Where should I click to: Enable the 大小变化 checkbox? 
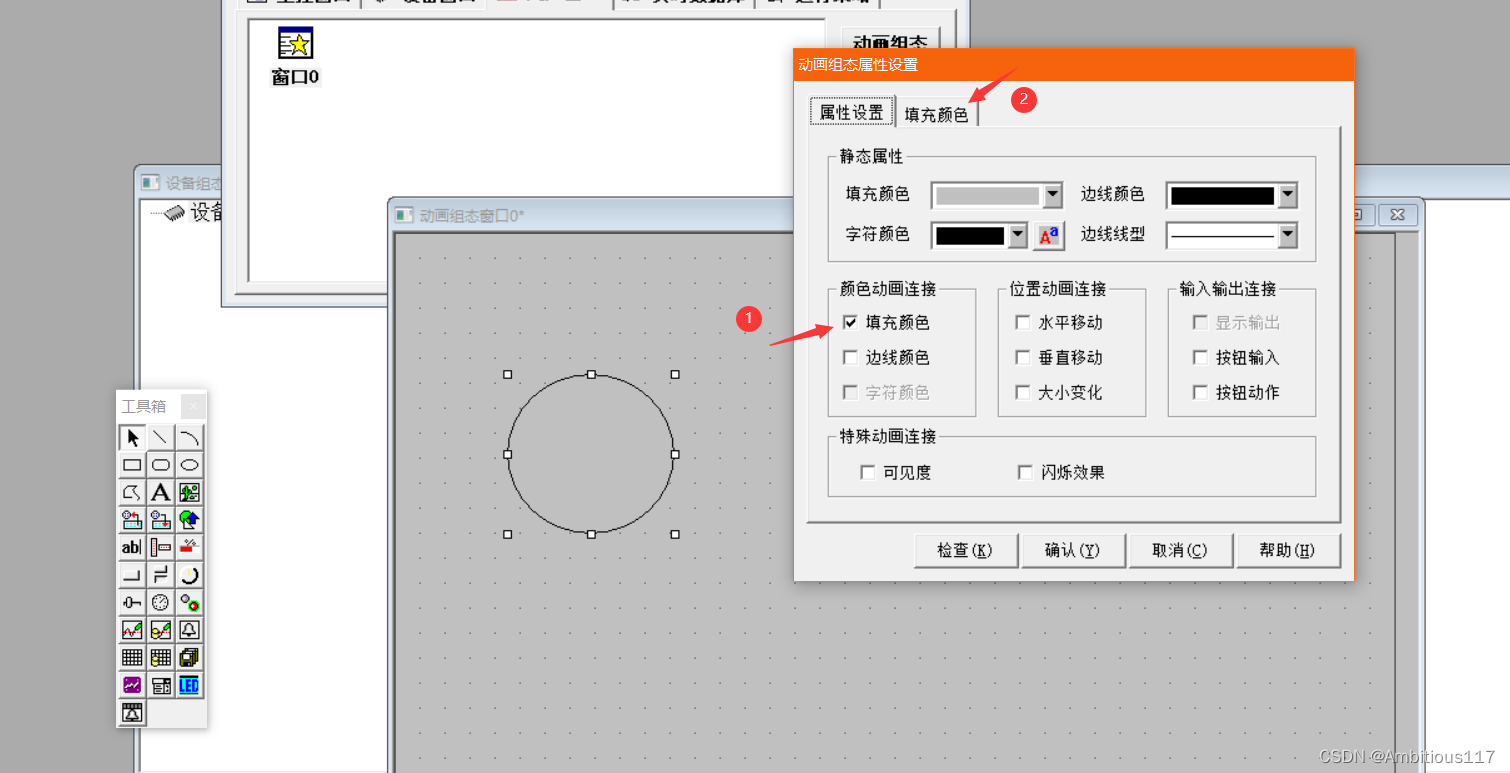click(1022, 392)
